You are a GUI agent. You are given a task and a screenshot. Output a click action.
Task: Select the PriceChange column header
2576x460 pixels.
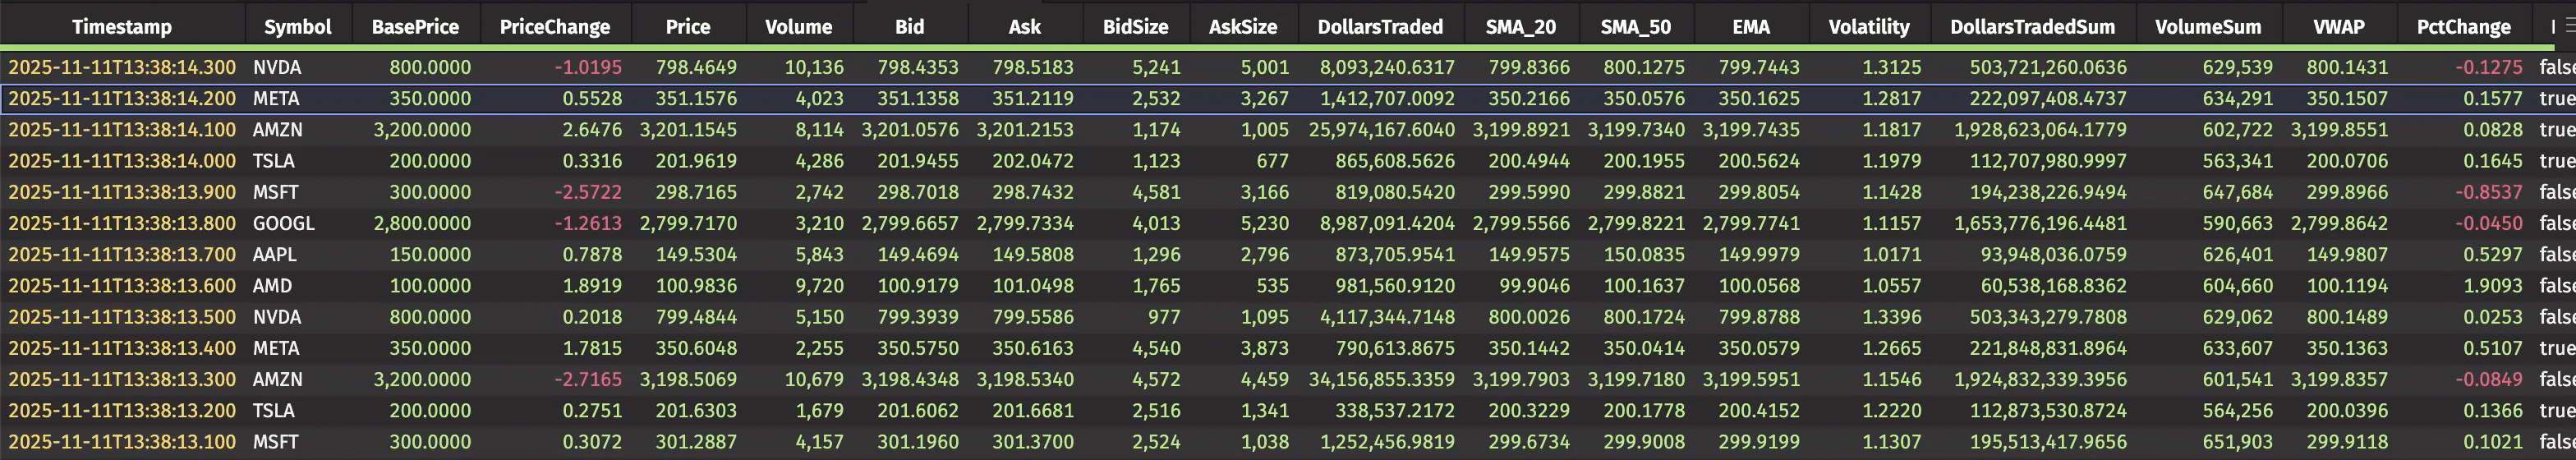554,27
